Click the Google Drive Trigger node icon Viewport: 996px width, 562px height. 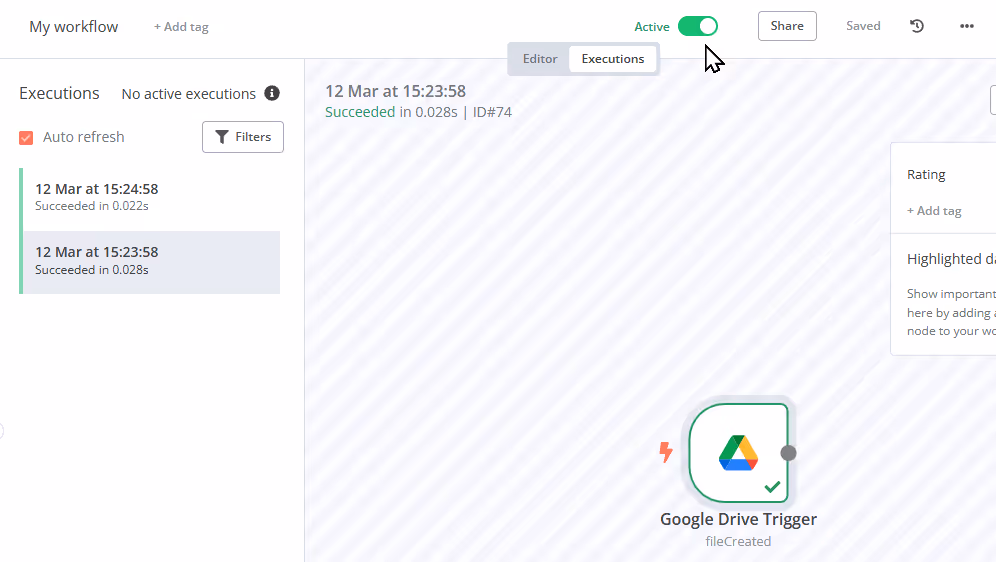[x=738, y=453]
